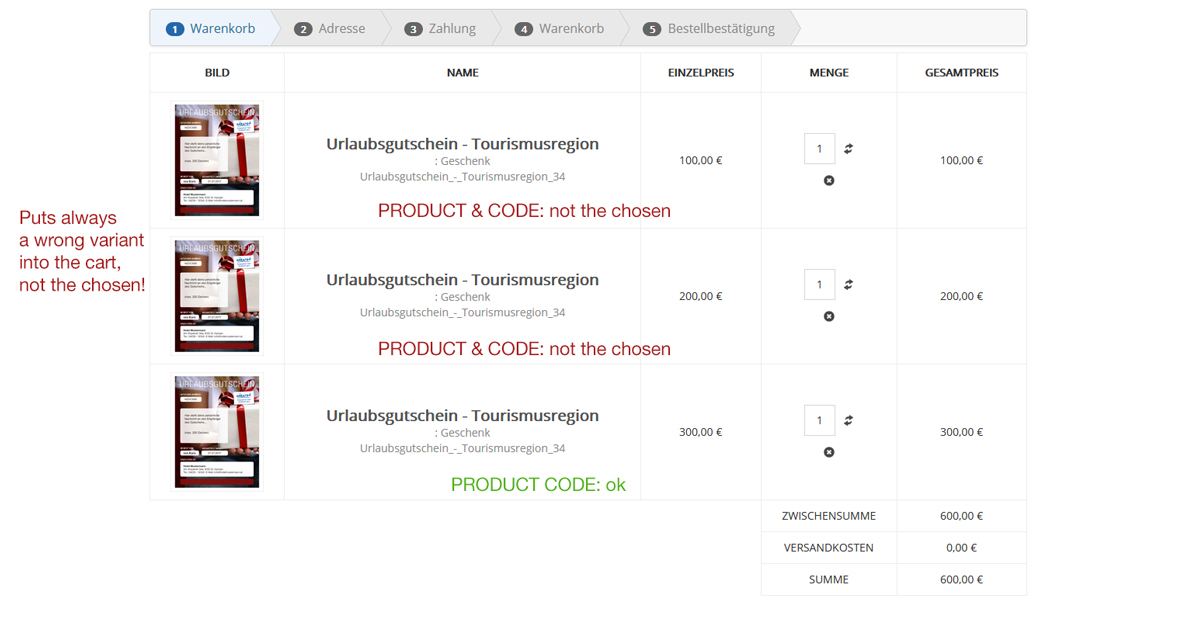Open second Urlaubsgutschein - Tourismusregion product link
The image size is (1200, 621).
462,280
